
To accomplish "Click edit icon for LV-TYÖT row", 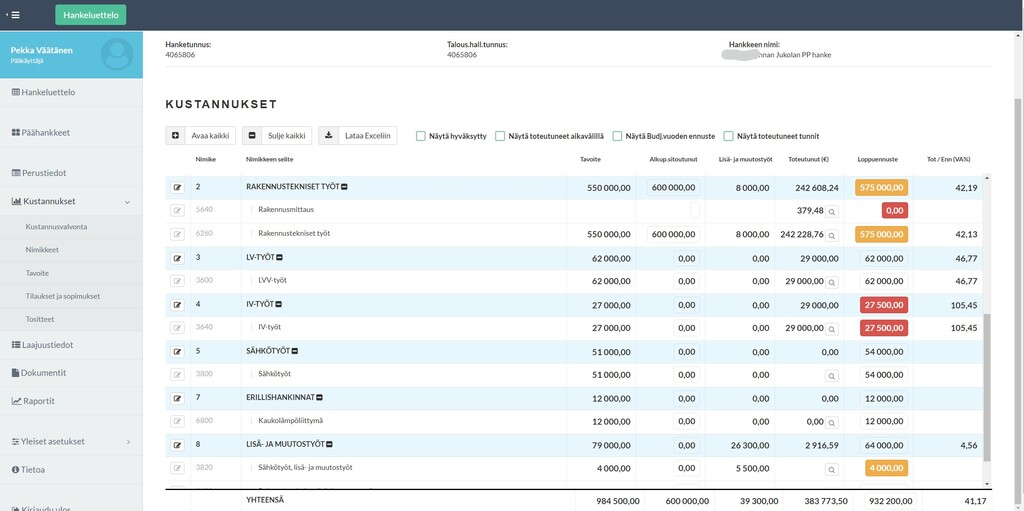I will coord(178,258).
